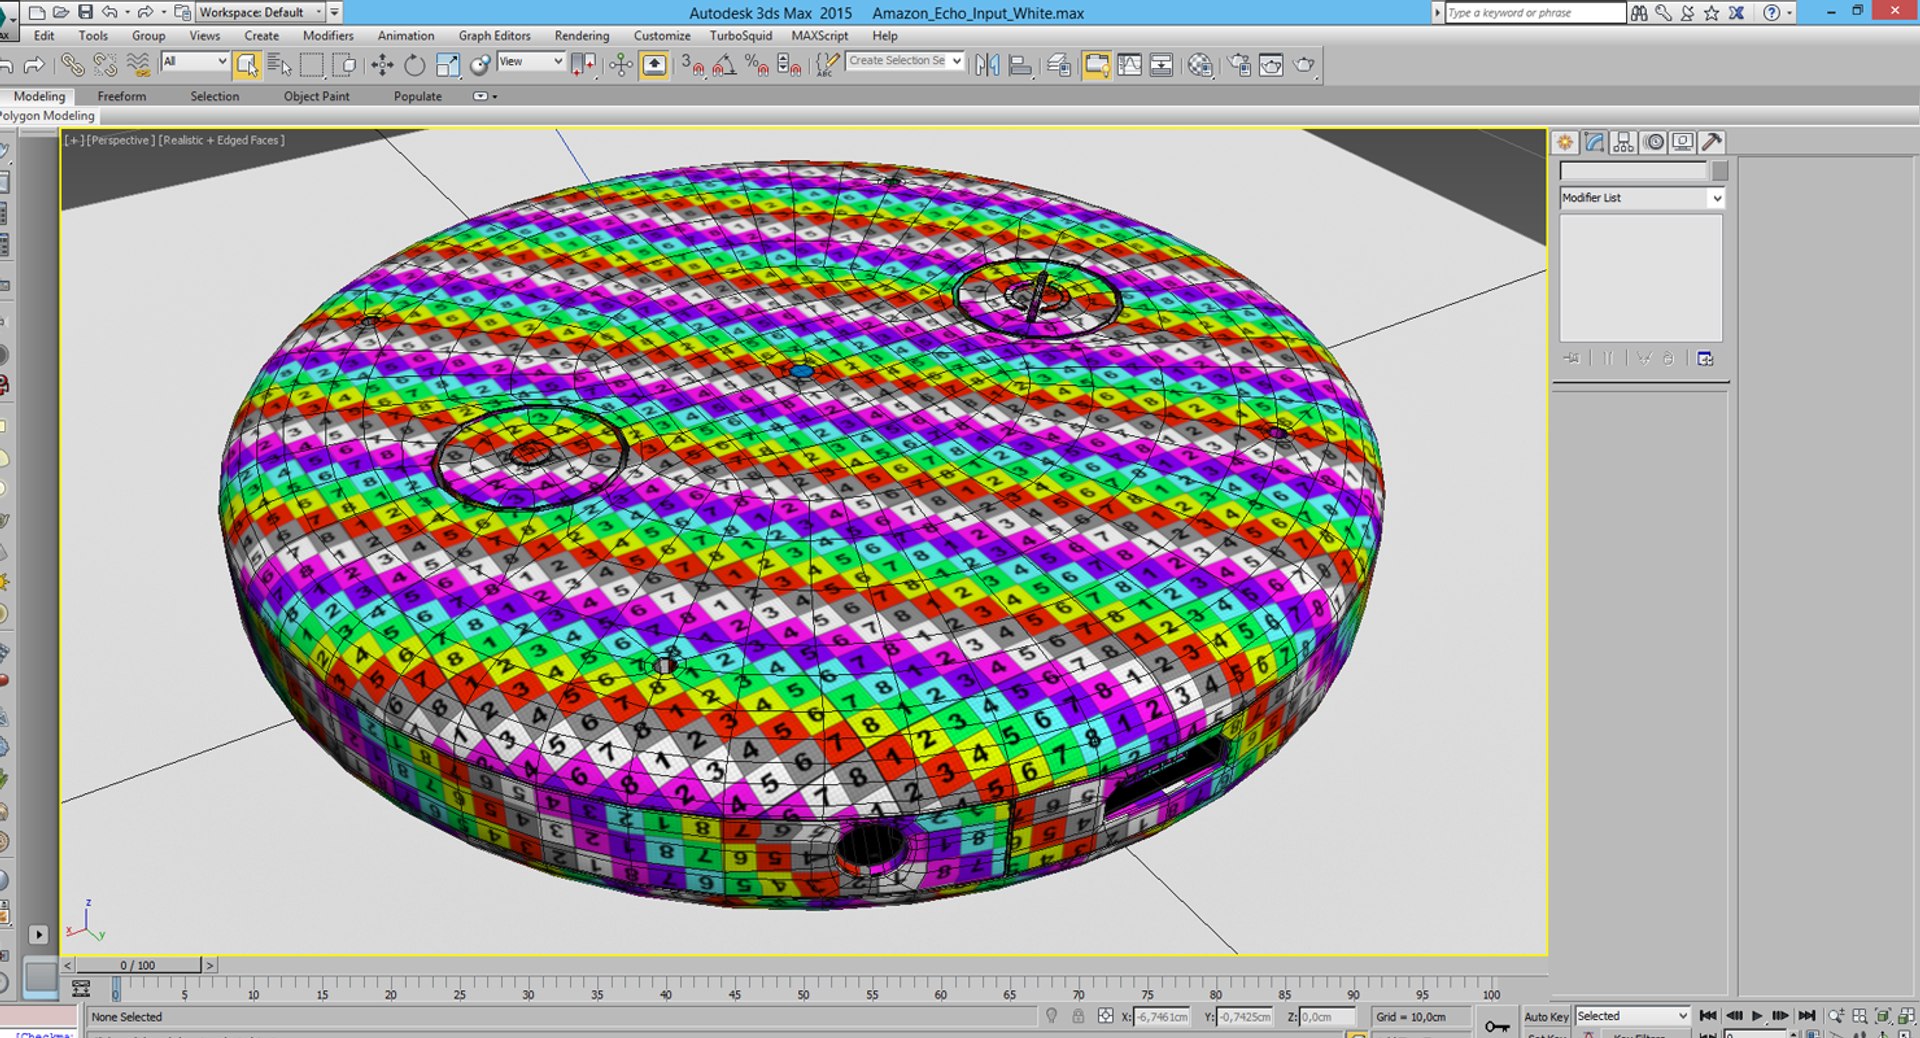Pick the Select and Rotate tool
Image resolution: width=1920 pixels, height=1038 pixels.
414,65
